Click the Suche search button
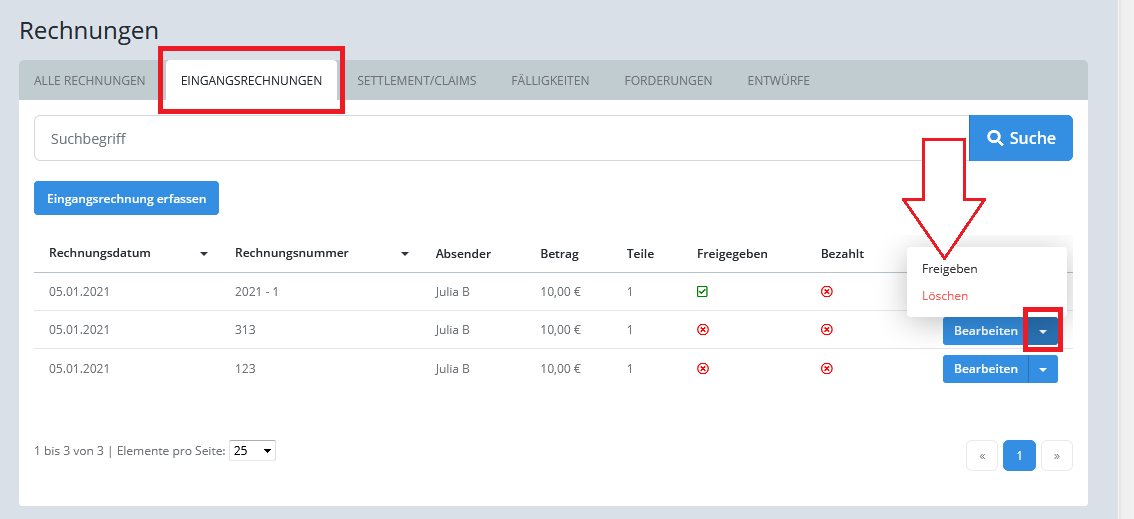The image size is (1134, 519). [1021, 138]
